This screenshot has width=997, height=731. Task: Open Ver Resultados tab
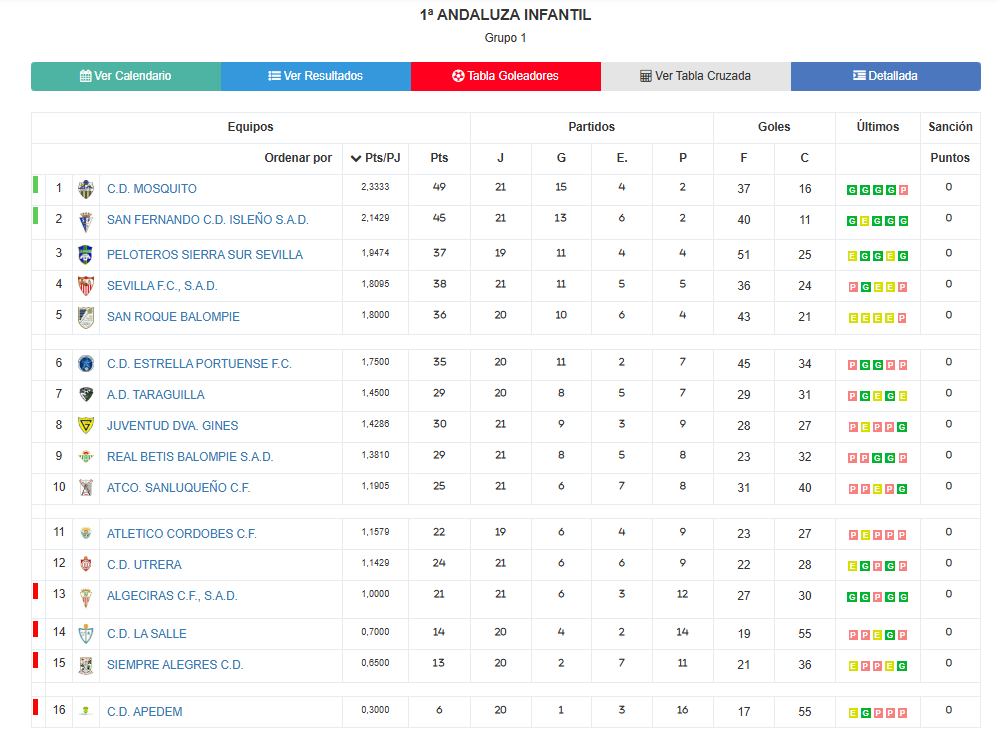coord(316,76)
